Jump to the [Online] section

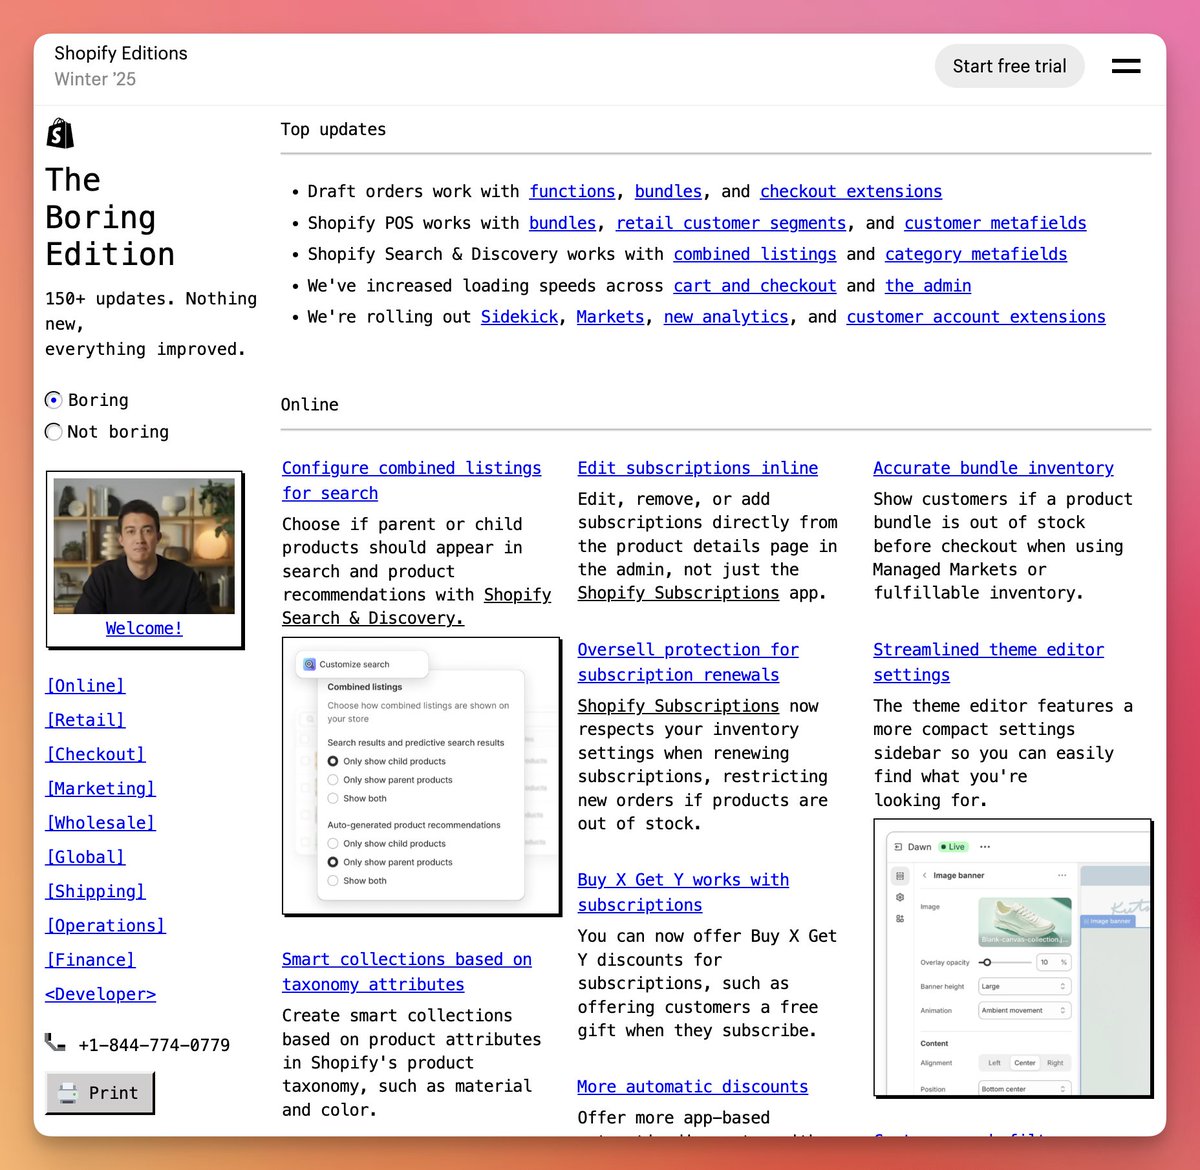(85, 686)
